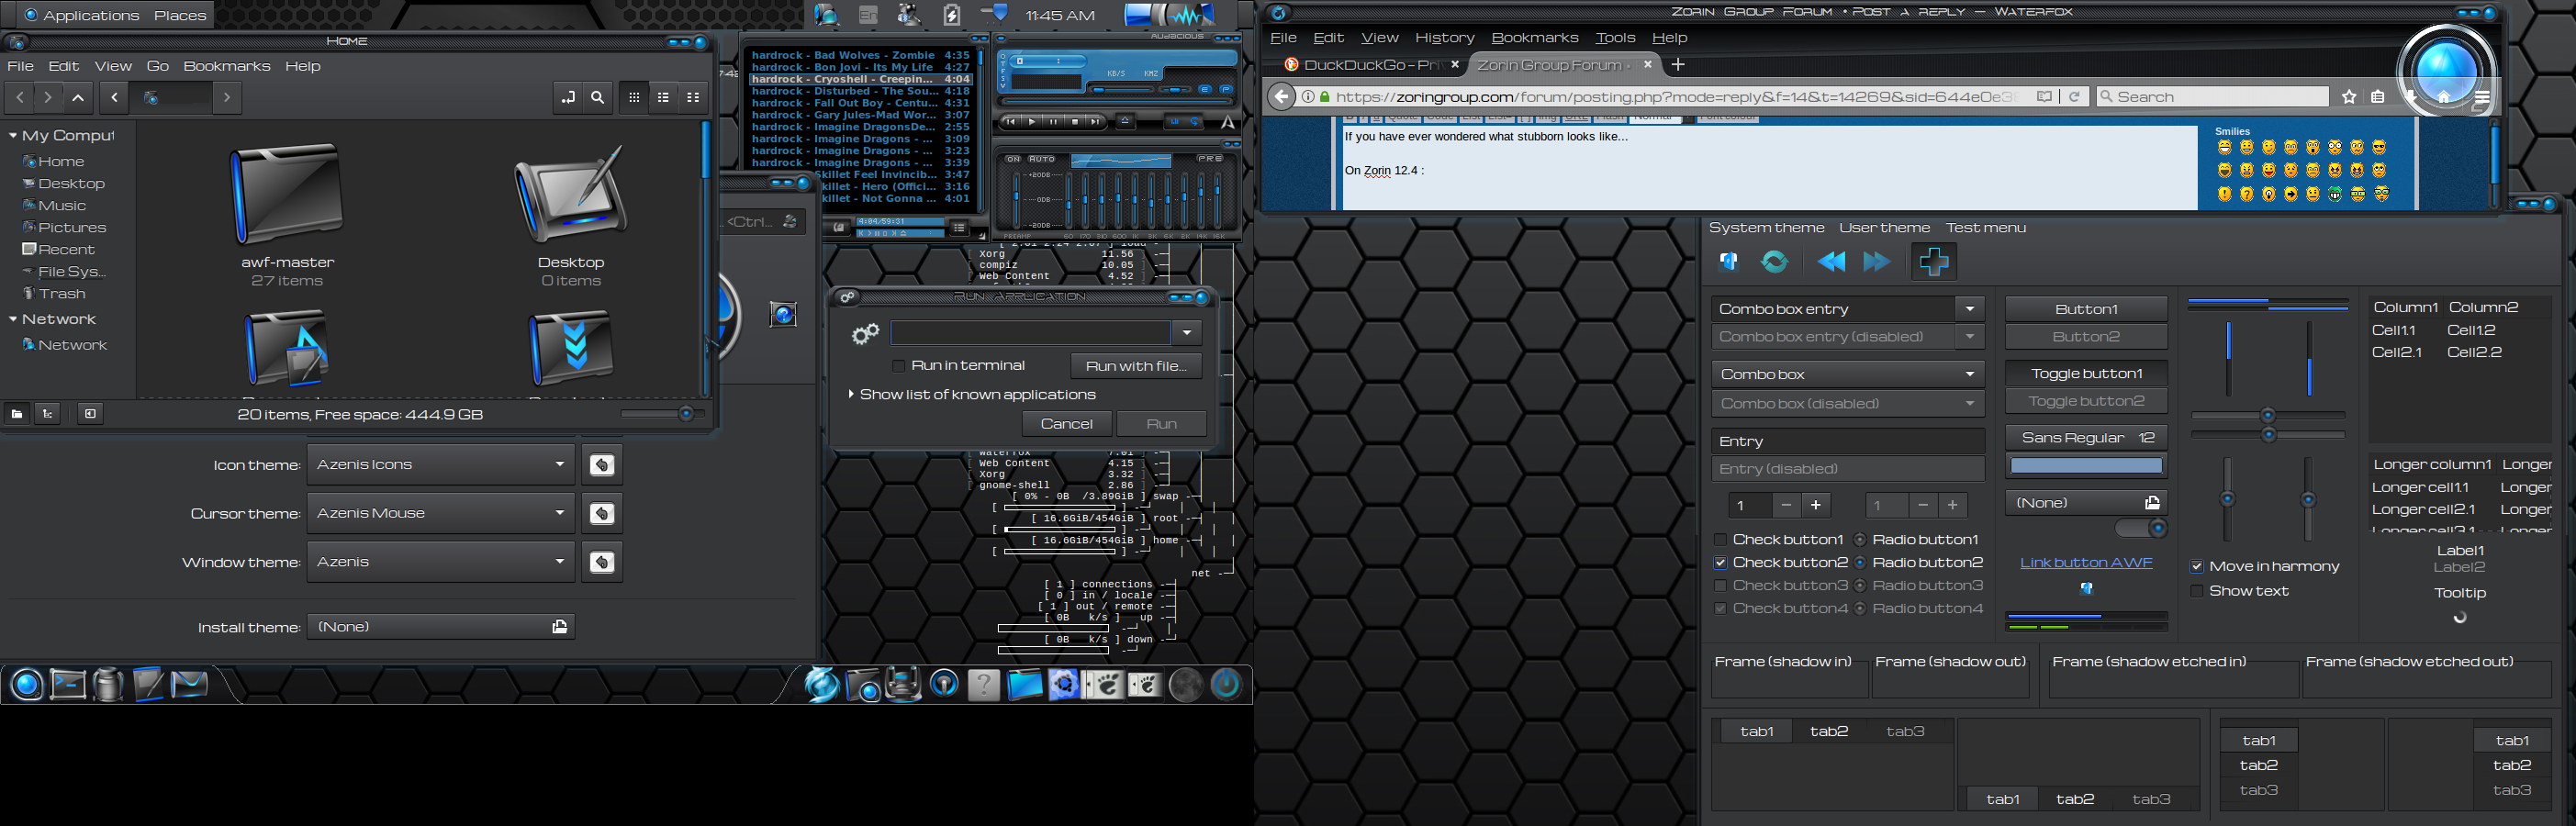The image size is (2576, 826).
Task: Open the Combo box dropdown
Action: [x=1848, y=374]
